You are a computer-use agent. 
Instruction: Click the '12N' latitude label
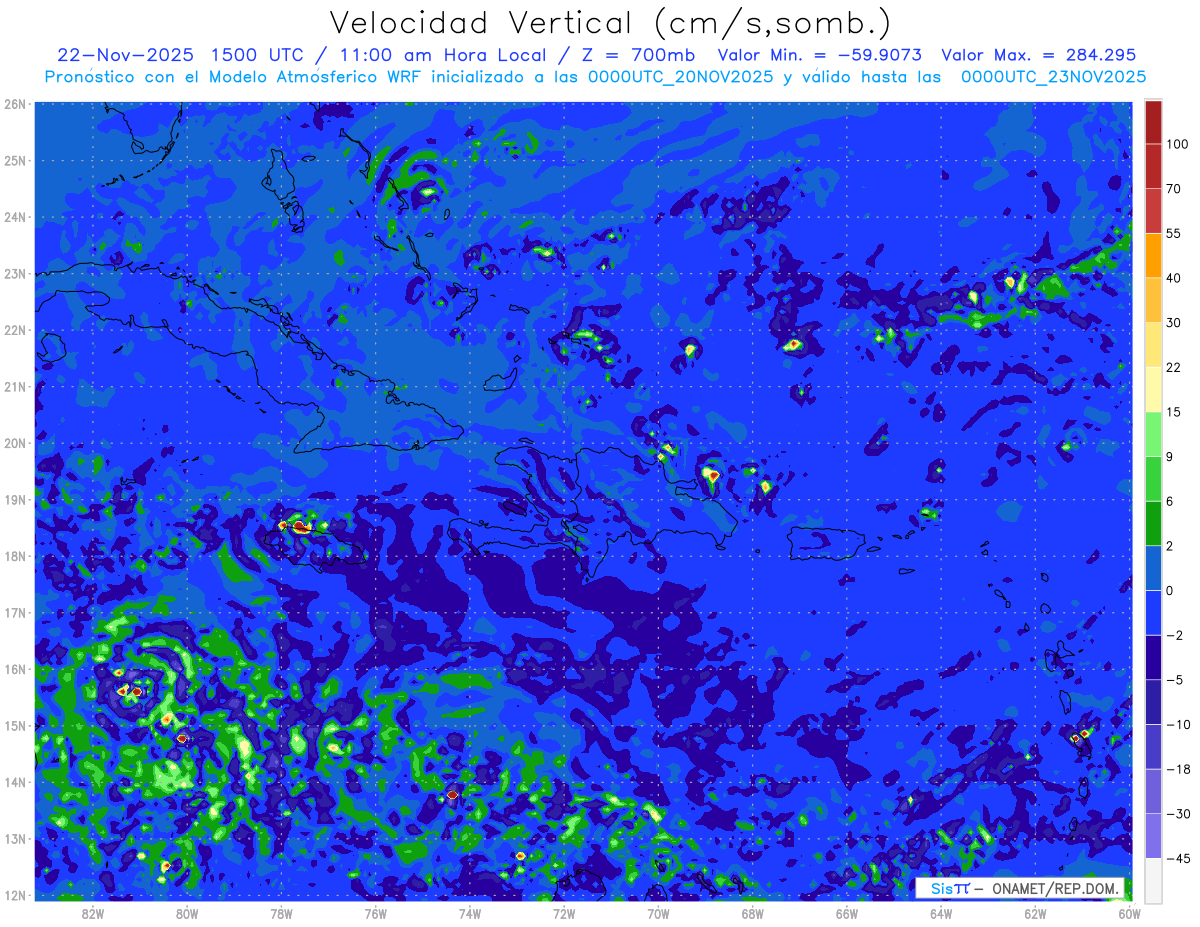pyautogui.click(x=15, y=895)
